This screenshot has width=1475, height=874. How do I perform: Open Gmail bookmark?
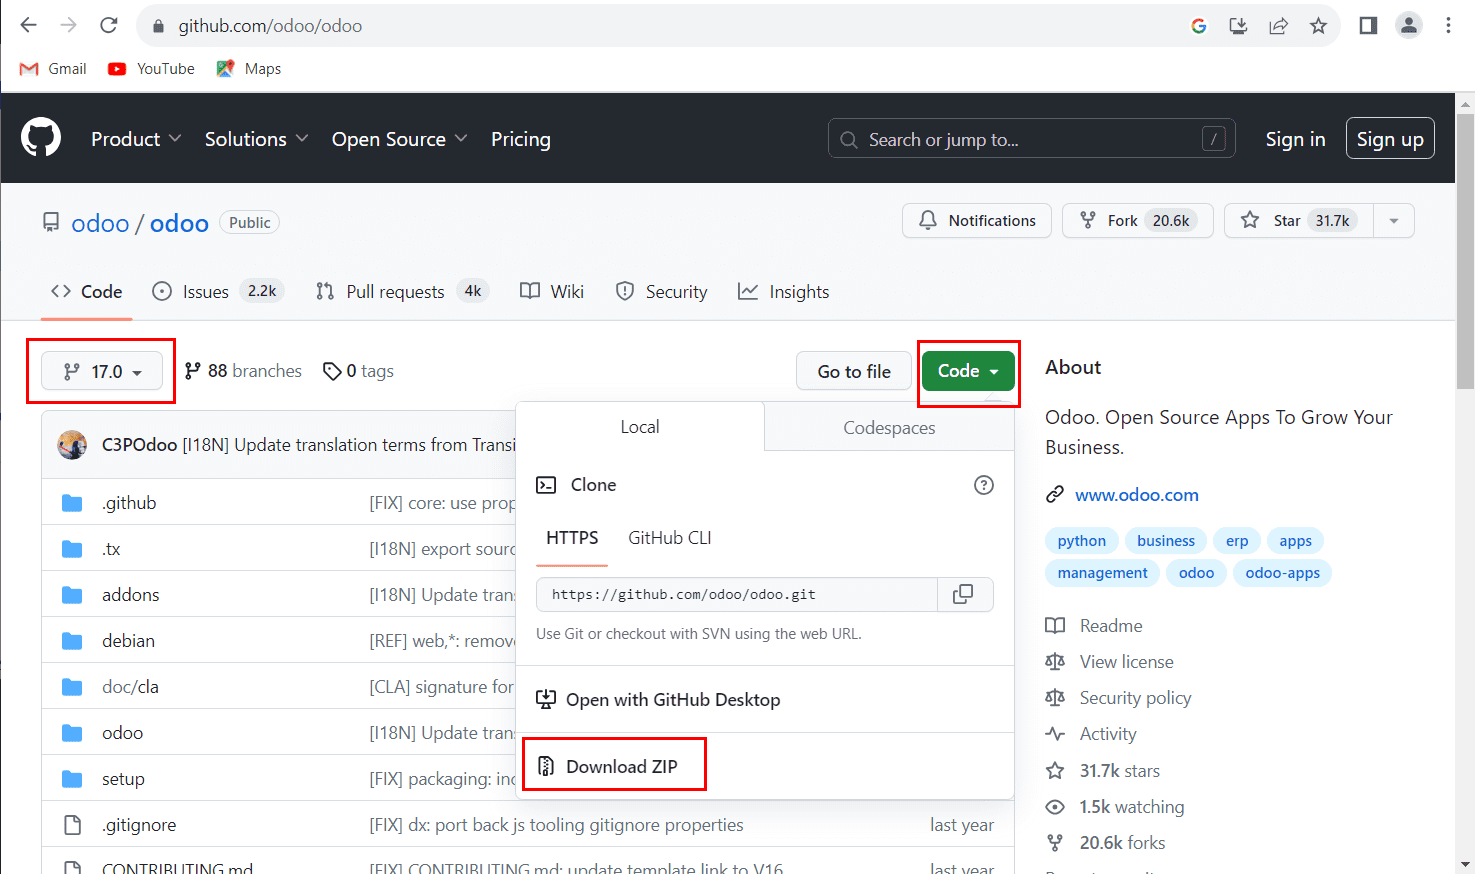click(x=53, y=69)
